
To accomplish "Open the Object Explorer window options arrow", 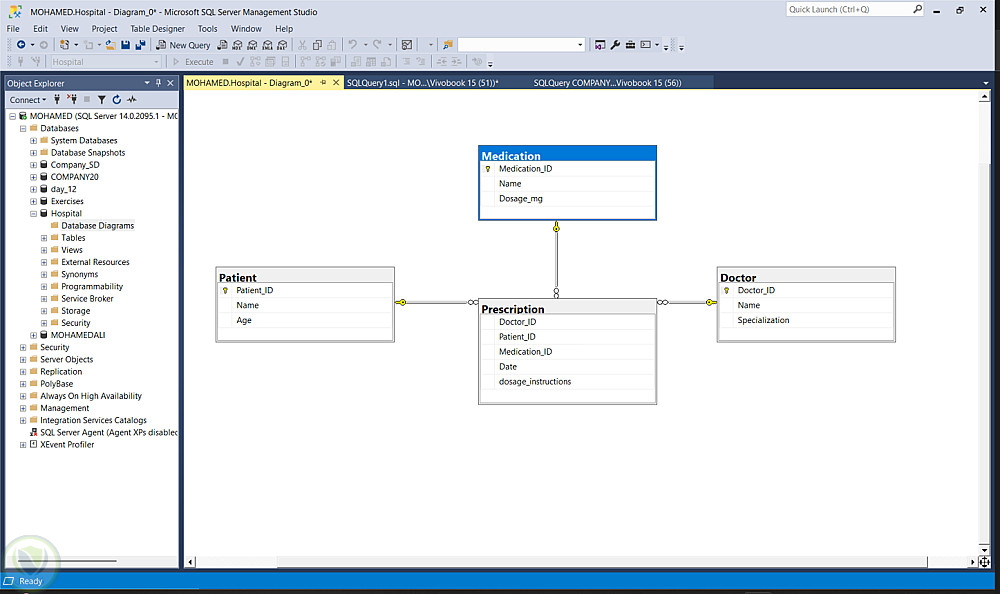I will (147, 83).
